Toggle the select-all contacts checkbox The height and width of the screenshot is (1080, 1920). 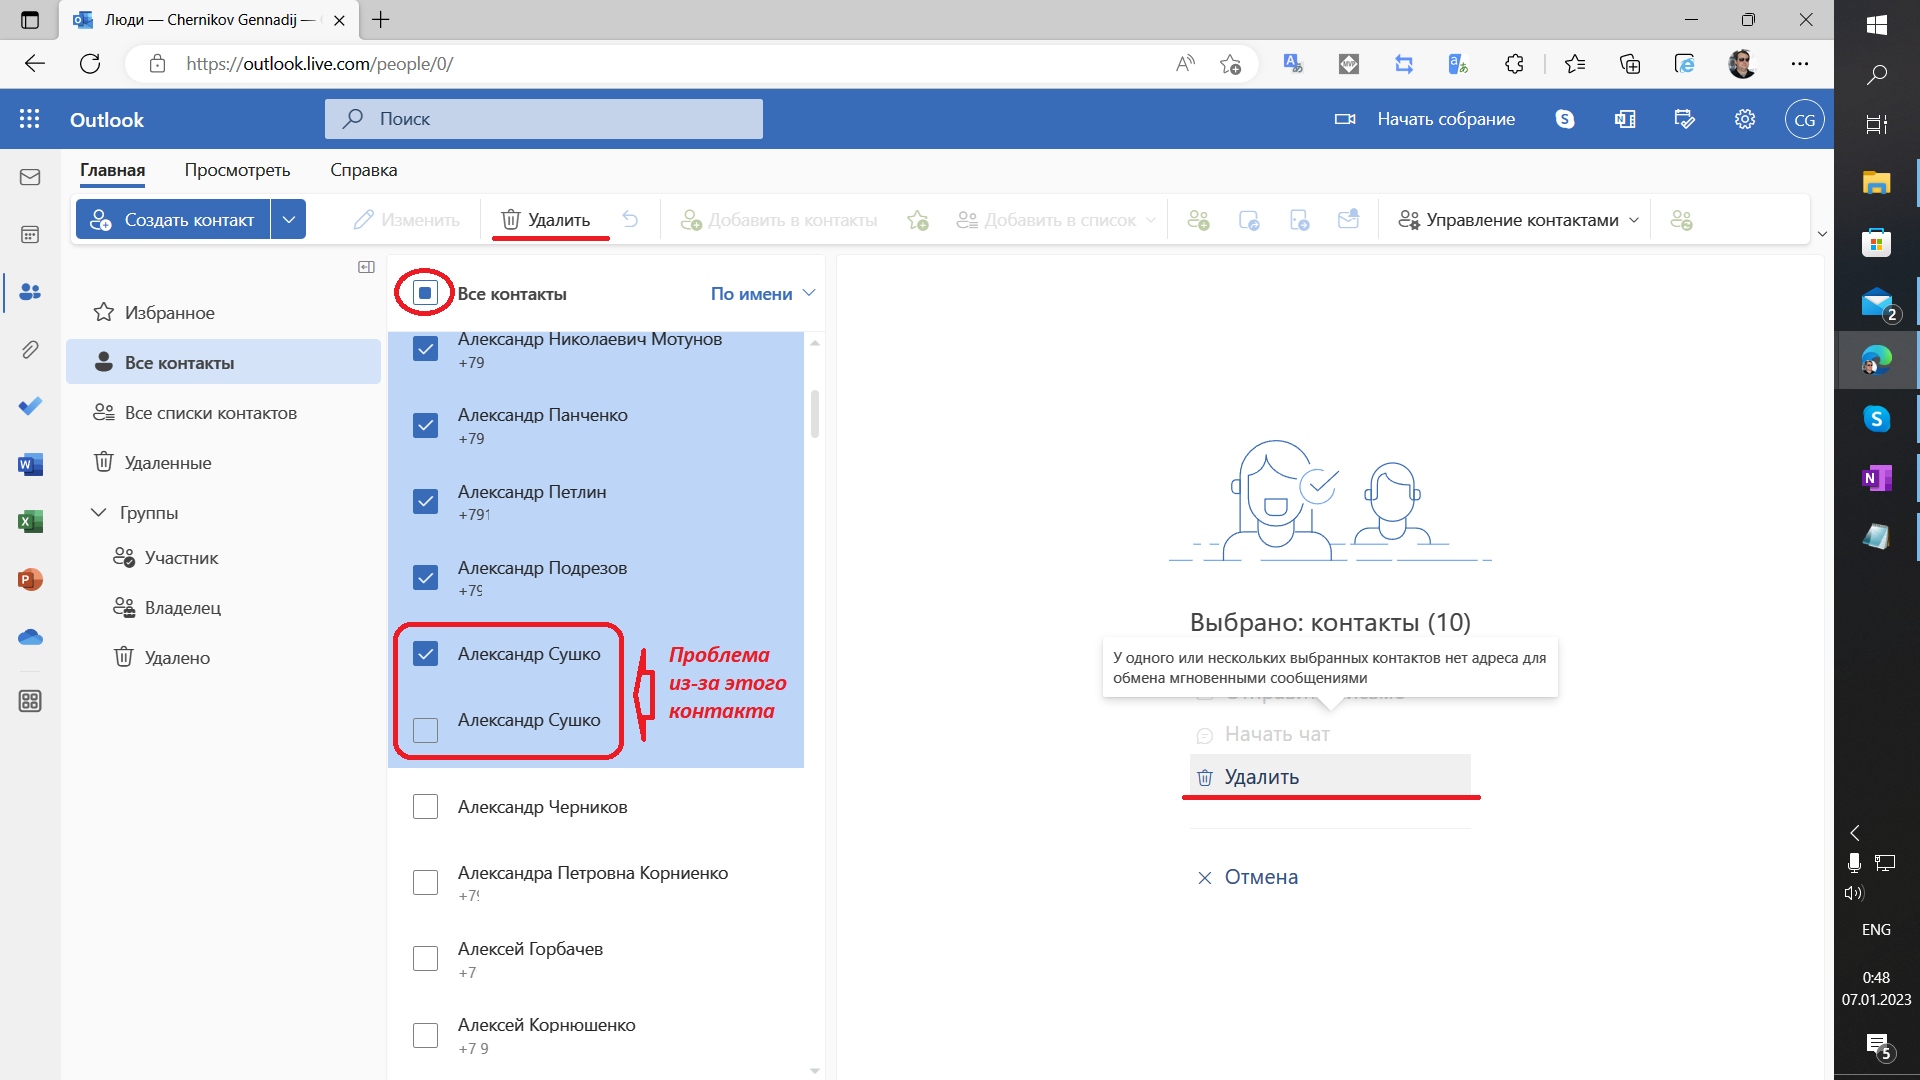[425, 293]
